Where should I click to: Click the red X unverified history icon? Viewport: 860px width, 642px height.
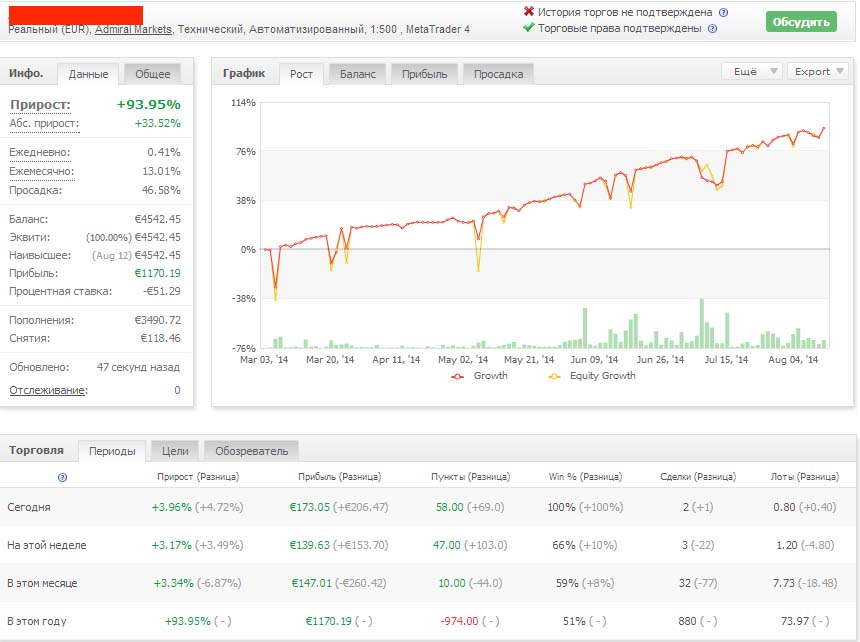pyautogui.click(x=528, y=13)
